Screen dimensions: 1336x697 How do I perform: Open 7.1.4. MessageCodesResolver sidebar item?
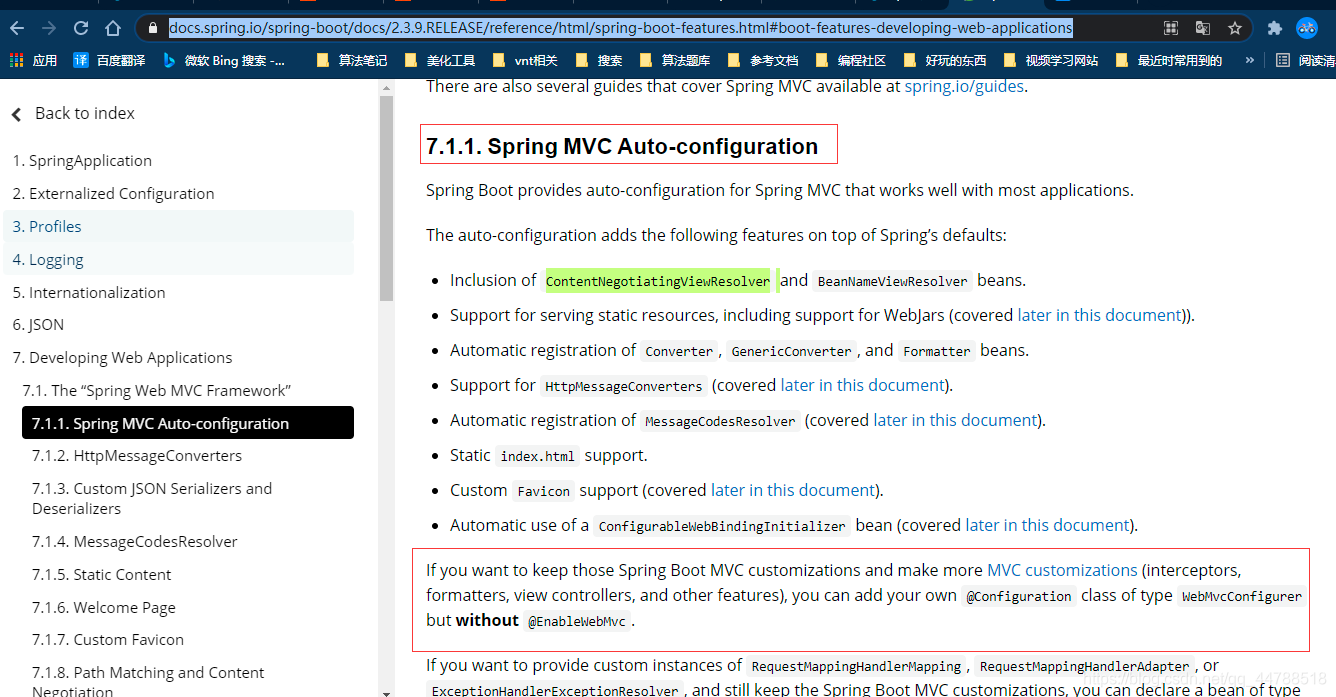135,542
